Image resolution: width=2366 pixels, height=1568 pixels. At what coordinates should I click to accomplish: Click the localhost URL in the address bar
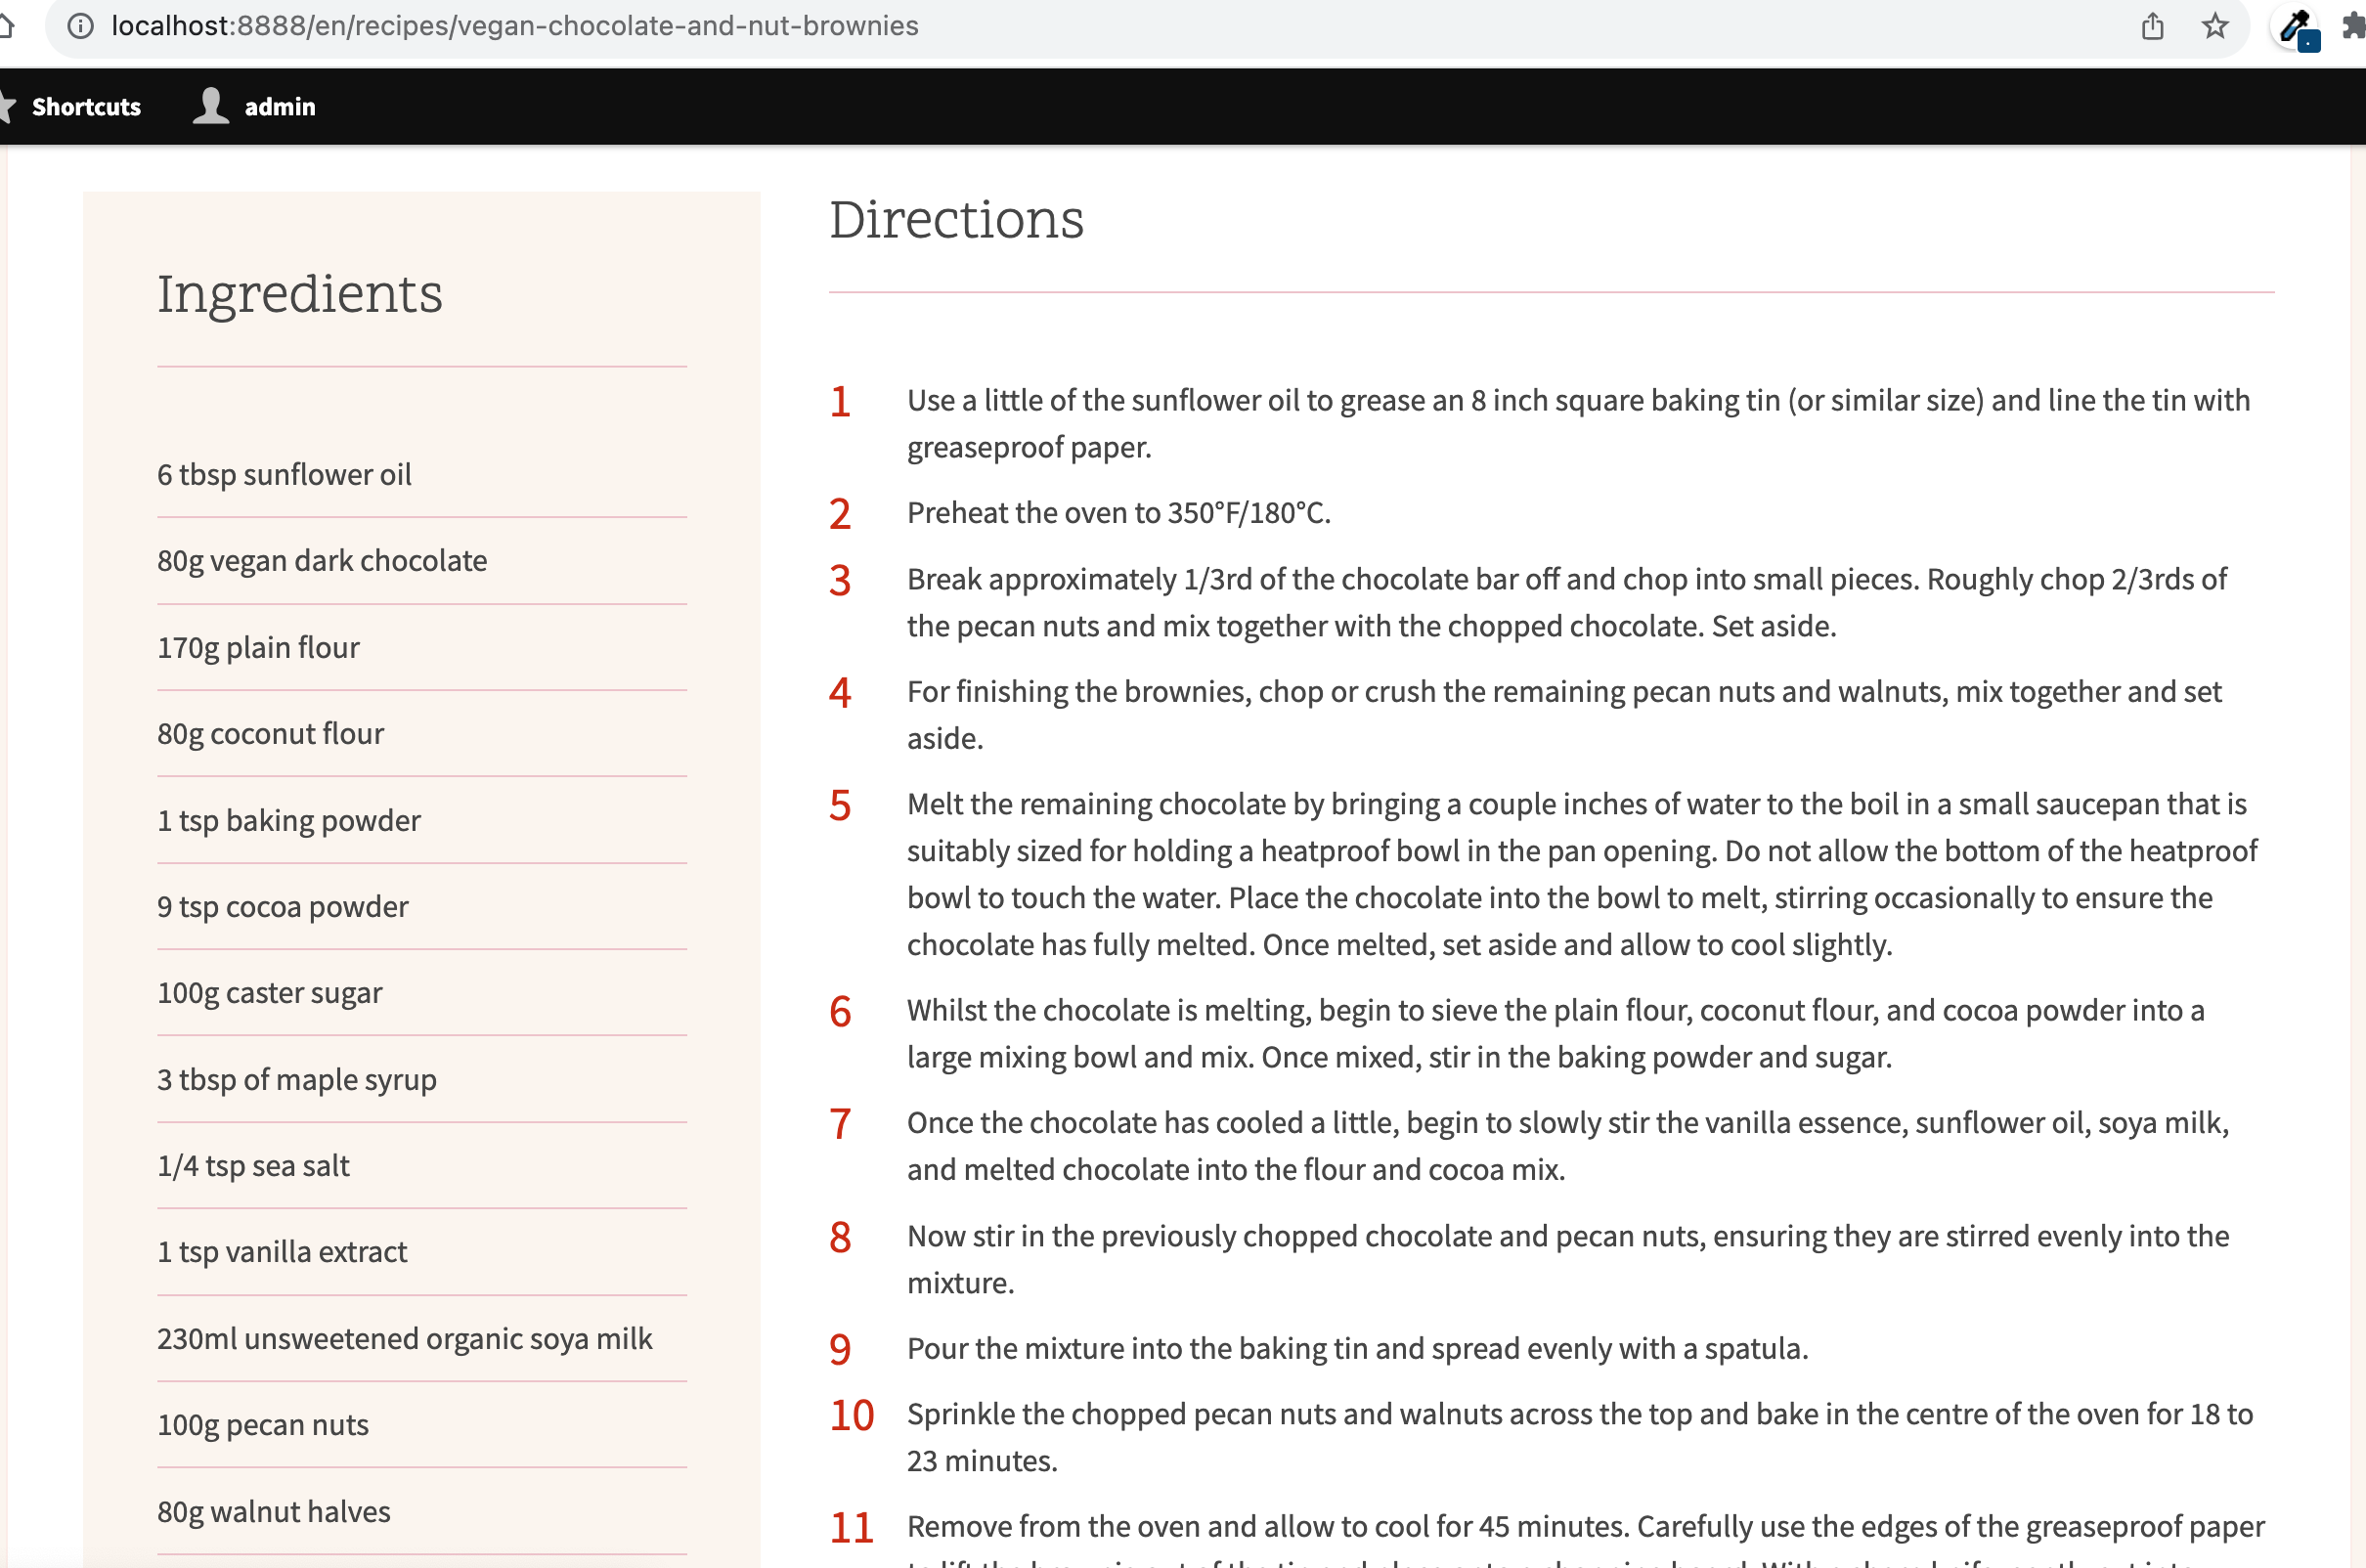tap(516, 26)
